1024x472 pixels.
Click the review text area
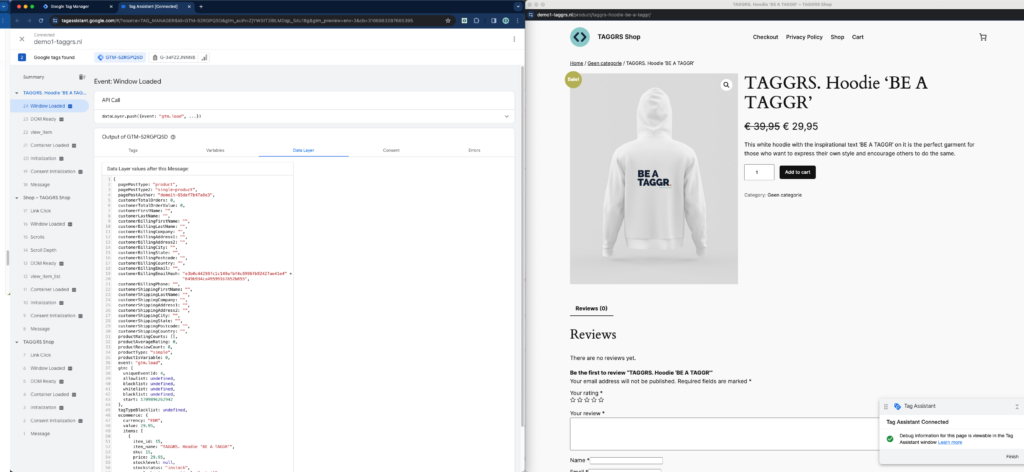click(725, 434)
